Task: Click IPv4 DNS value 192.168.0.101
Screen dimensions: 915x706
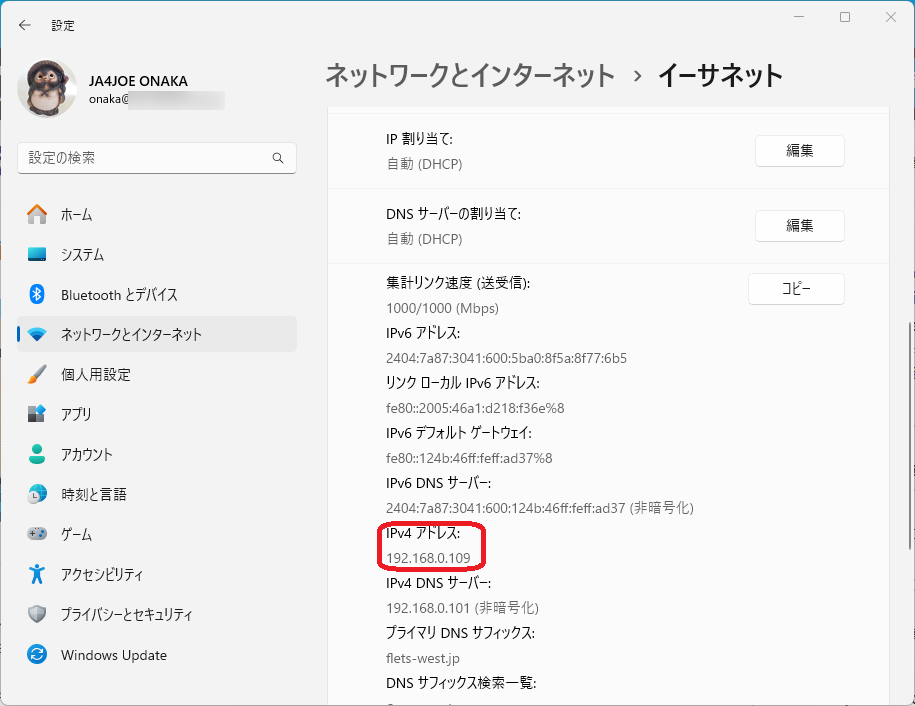Action: click(428, 608)
